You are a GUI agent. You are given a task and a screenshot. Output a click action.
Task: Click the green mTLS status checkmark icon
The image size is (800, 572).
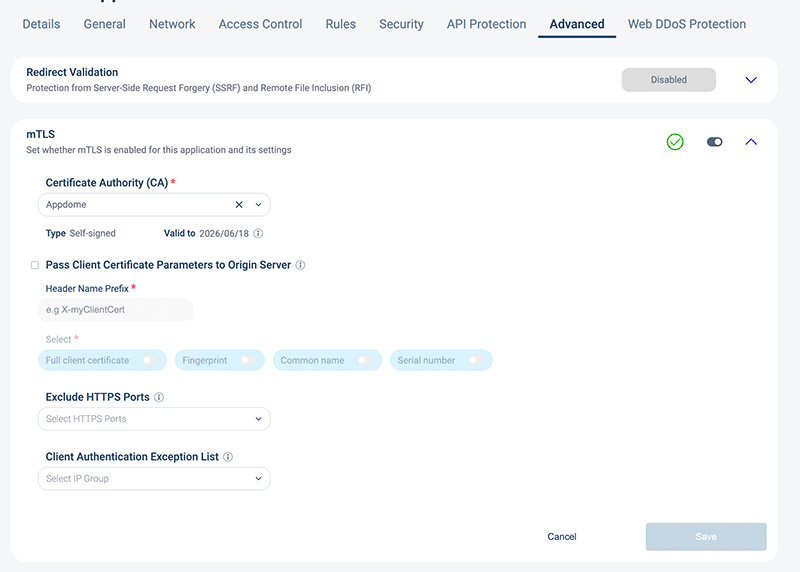pyautogui.click(x=675, y=142)
